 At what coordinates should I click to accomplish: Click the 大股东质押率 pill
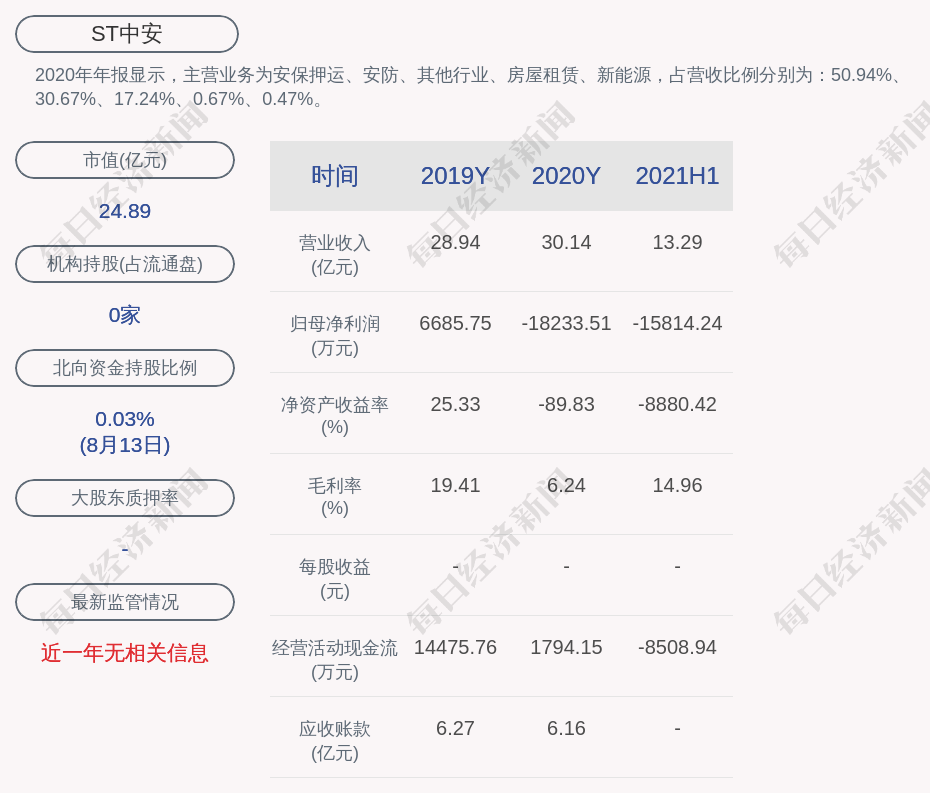pyautogui.click(x=125, y=498)
